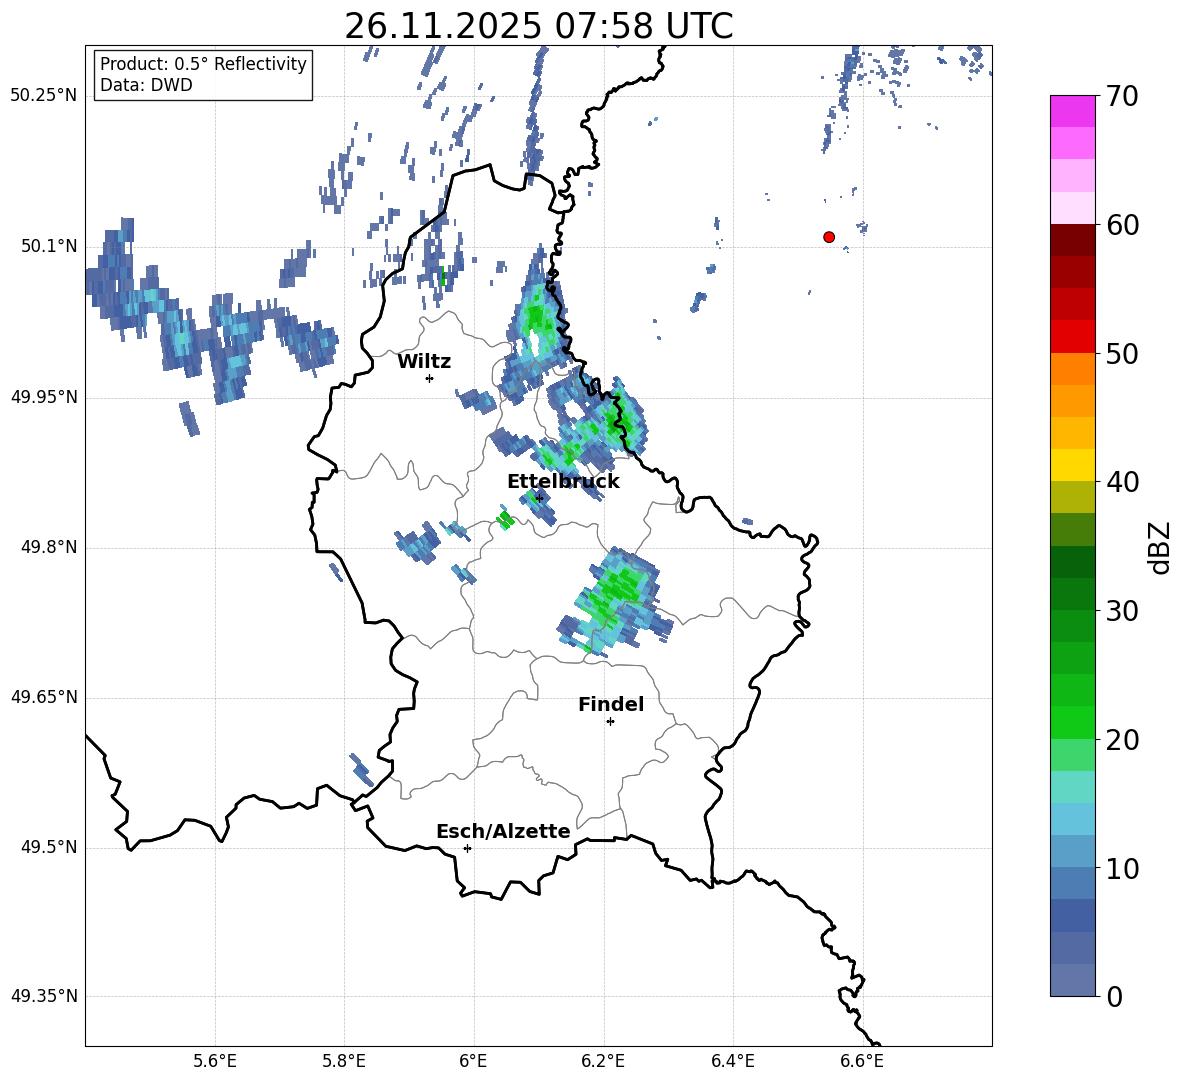Click the title 26.11.2025 07:58 UTC
This screenshot has height=1081, width=1184.
click(538, 26)
